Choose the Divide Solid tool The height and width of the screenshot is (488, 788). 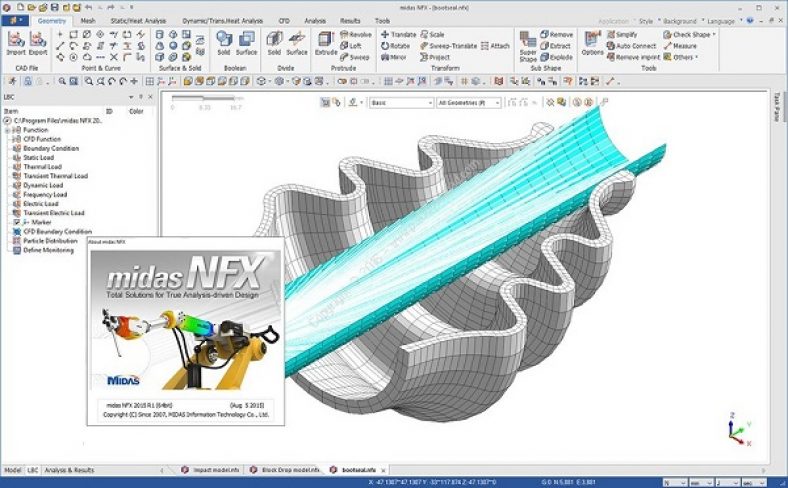click(274, 44)
